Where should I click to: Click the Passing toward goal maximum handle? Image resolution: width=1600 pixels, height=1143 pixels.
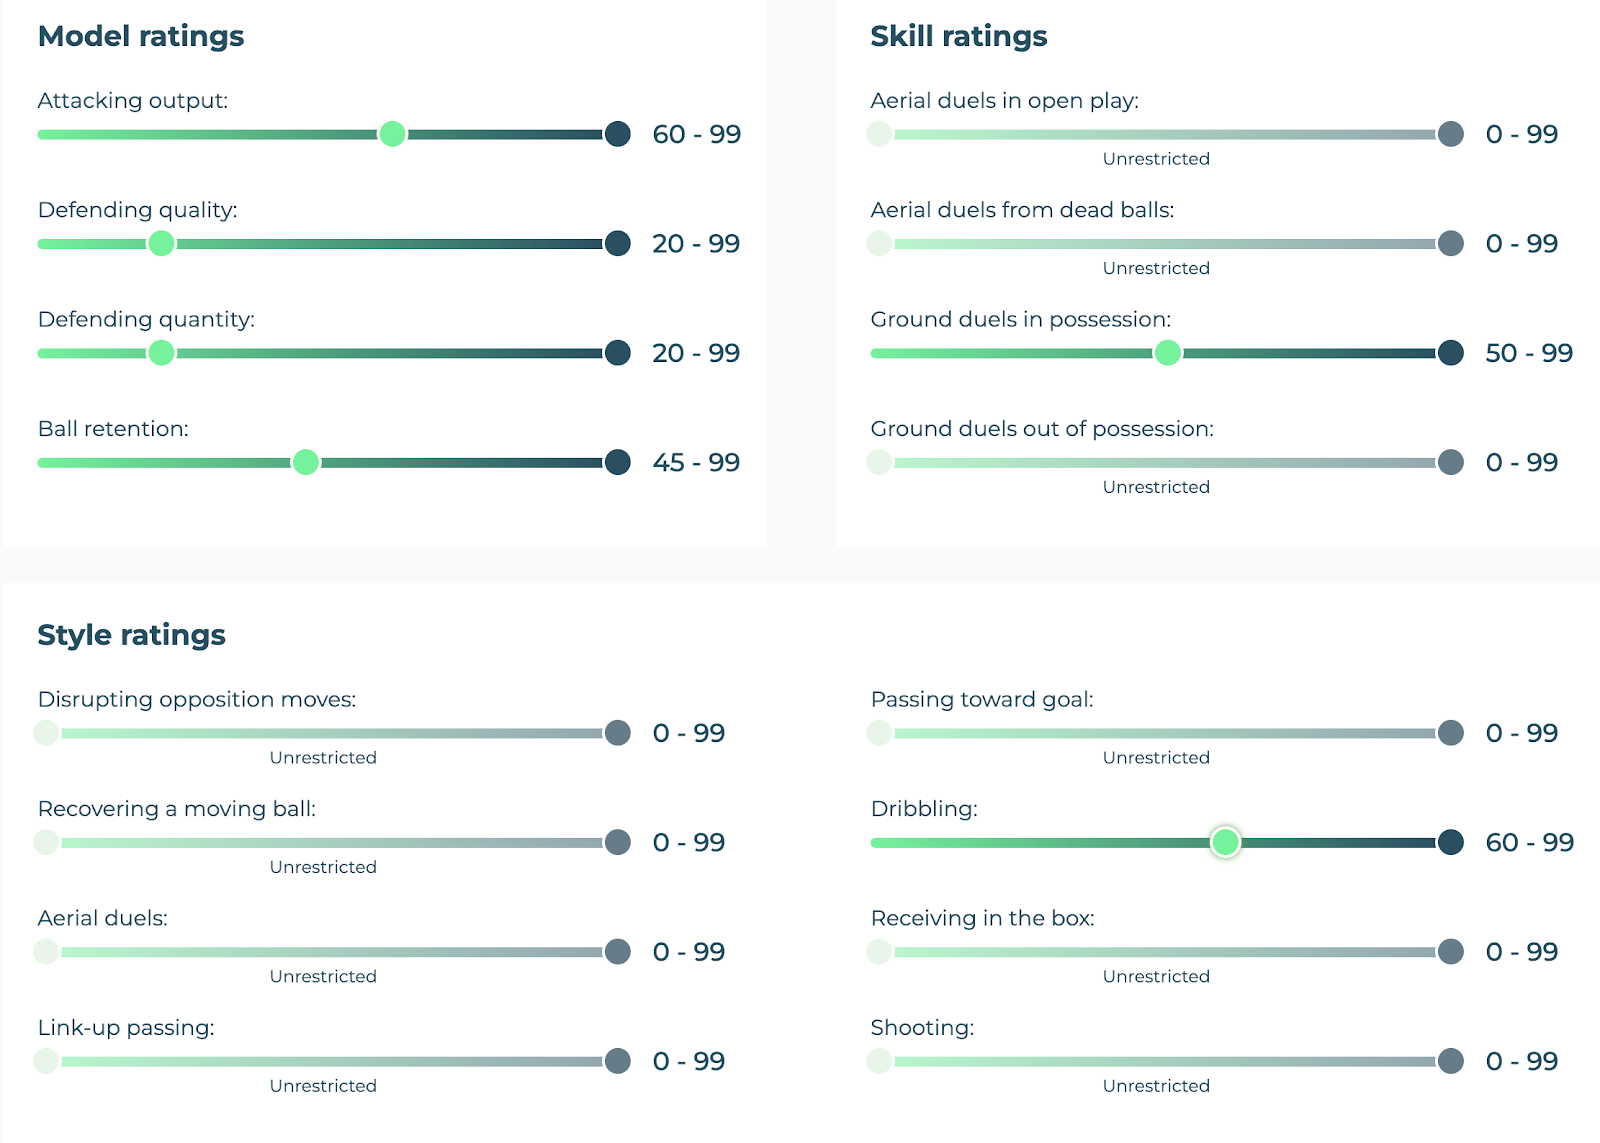(x=1451, y=733)
